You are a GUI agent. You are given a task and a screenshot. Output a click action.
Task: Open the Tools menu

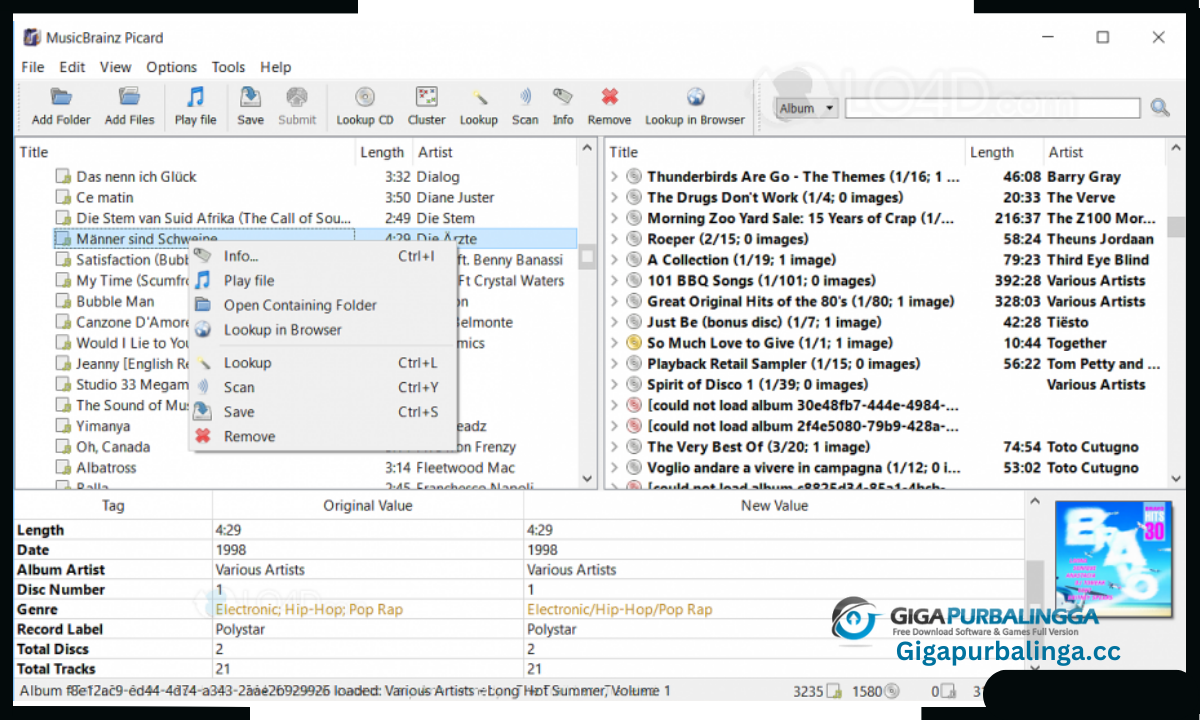coord(228,67)
